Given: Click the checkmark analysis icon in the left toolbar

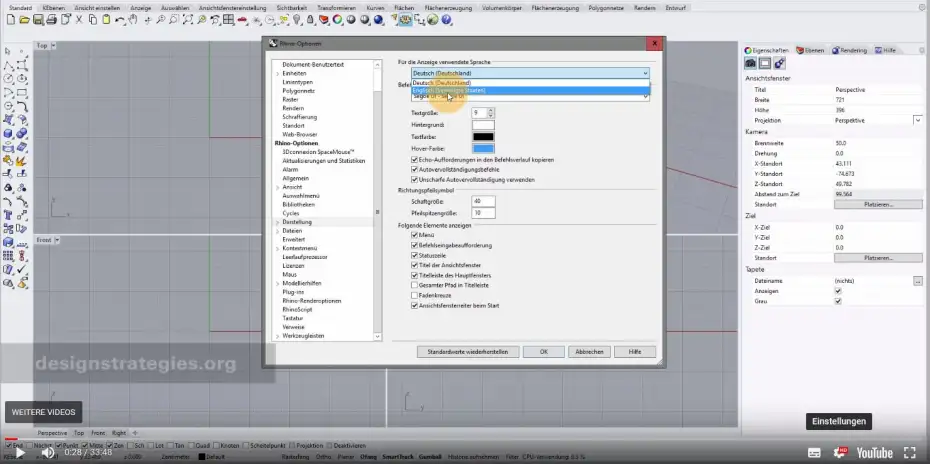Looking at the screenshot, I should pos(22,269).
